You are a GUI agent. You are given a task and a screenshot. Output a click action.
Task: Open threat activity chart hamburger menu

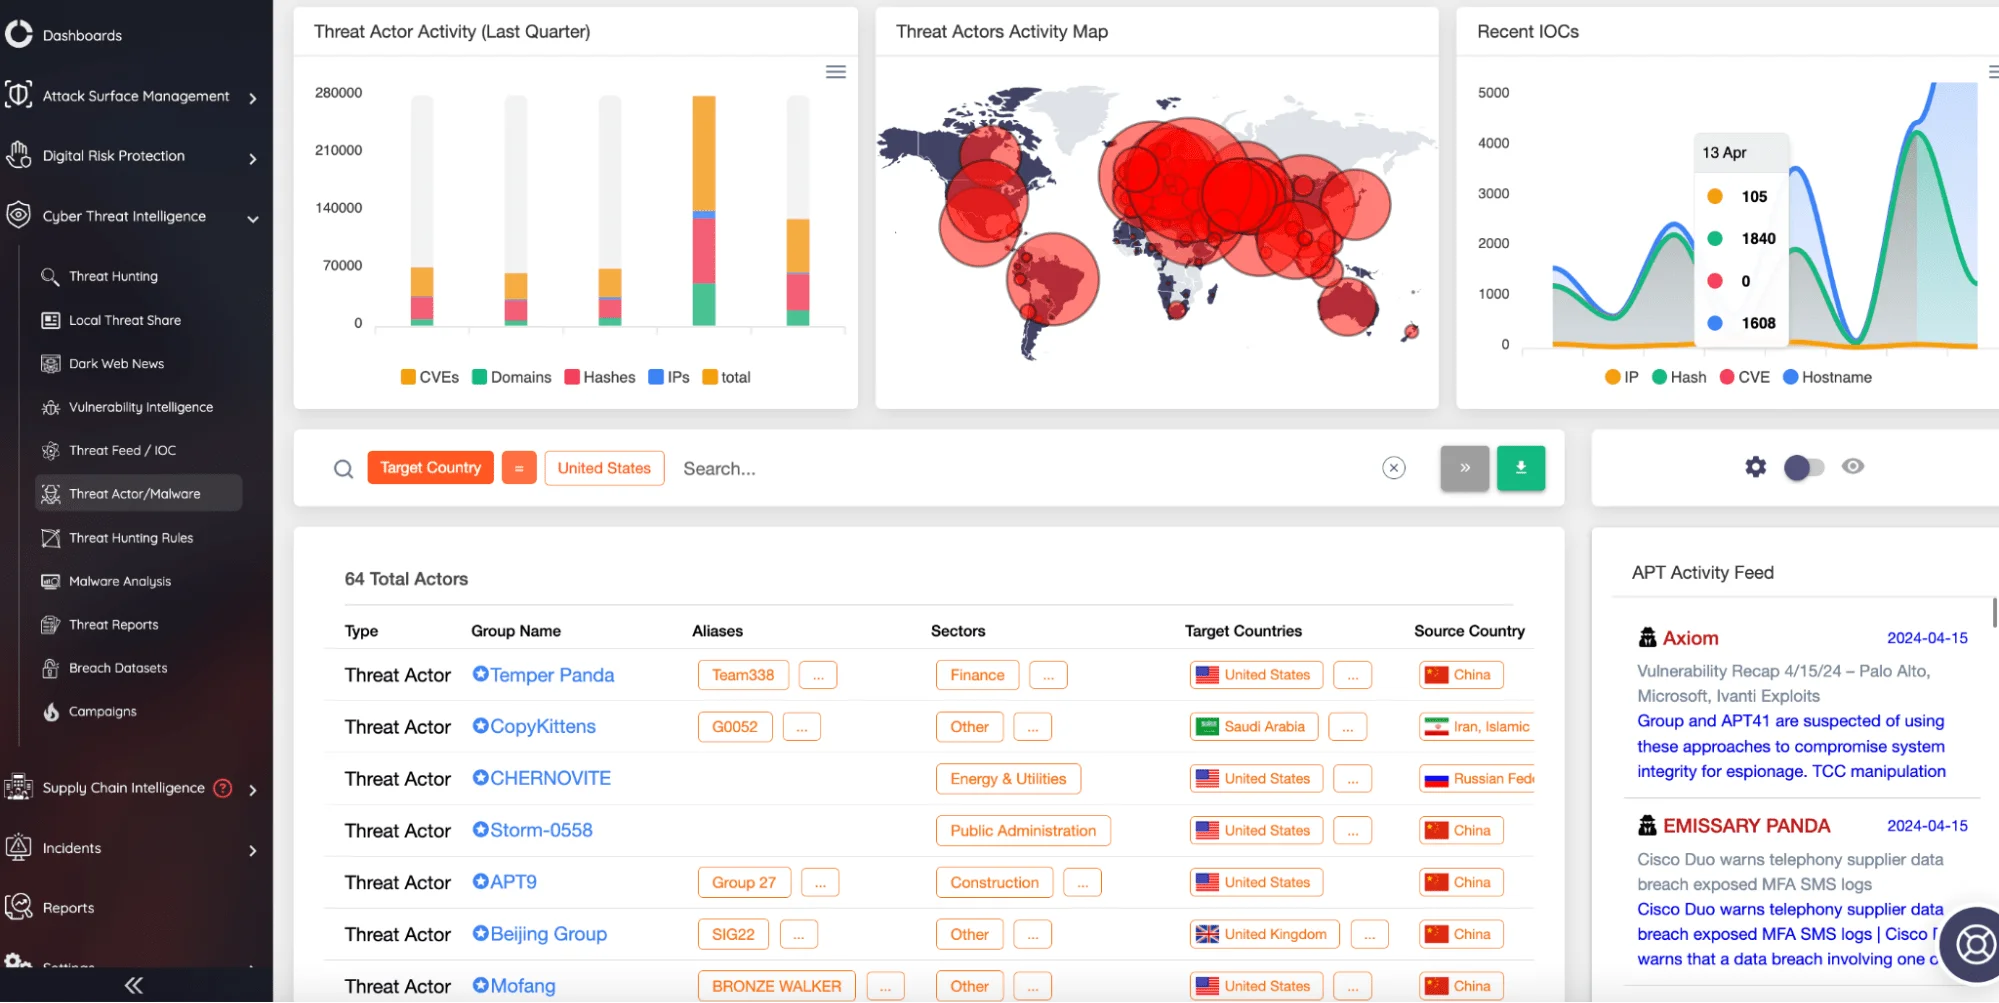coord(836,72)
